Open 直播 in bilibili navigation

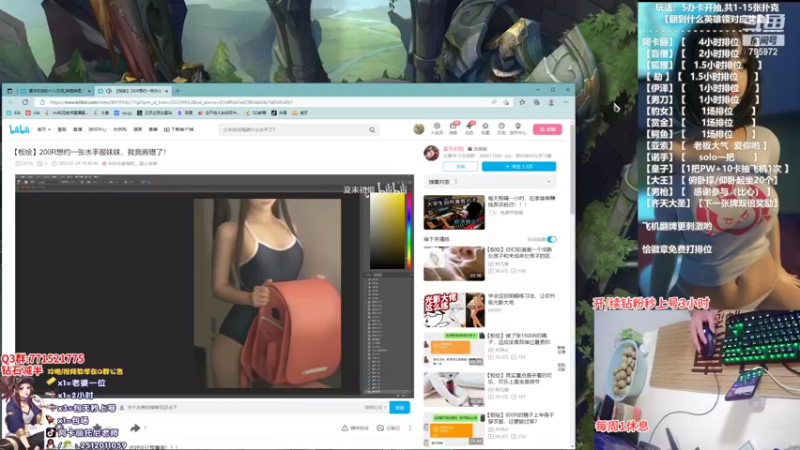78,130
